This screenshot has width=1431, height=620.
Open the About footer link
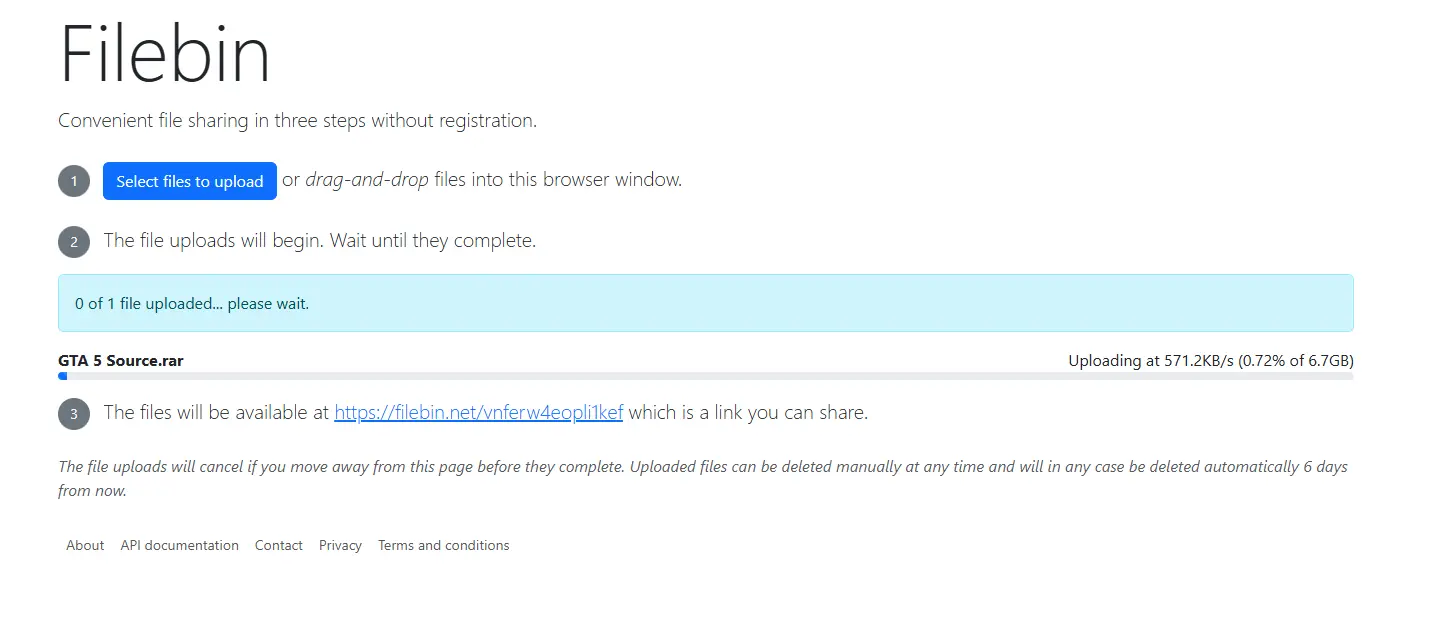click(85, 545)
